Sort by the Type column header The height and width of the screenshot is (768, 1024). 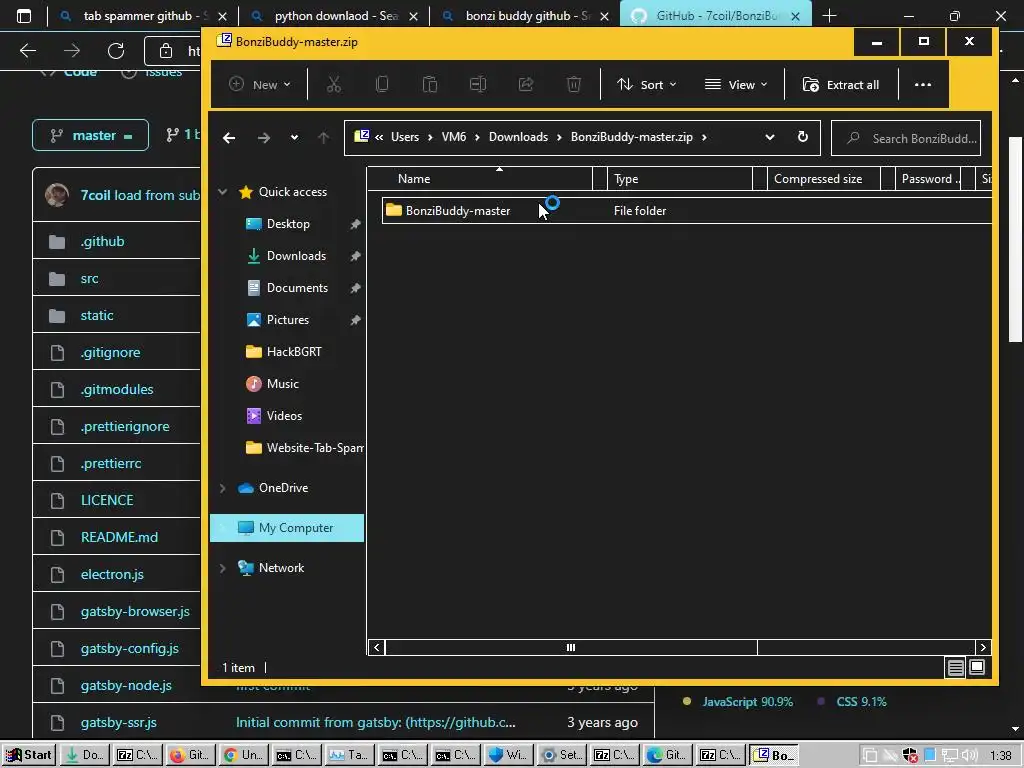click(680, 179)
